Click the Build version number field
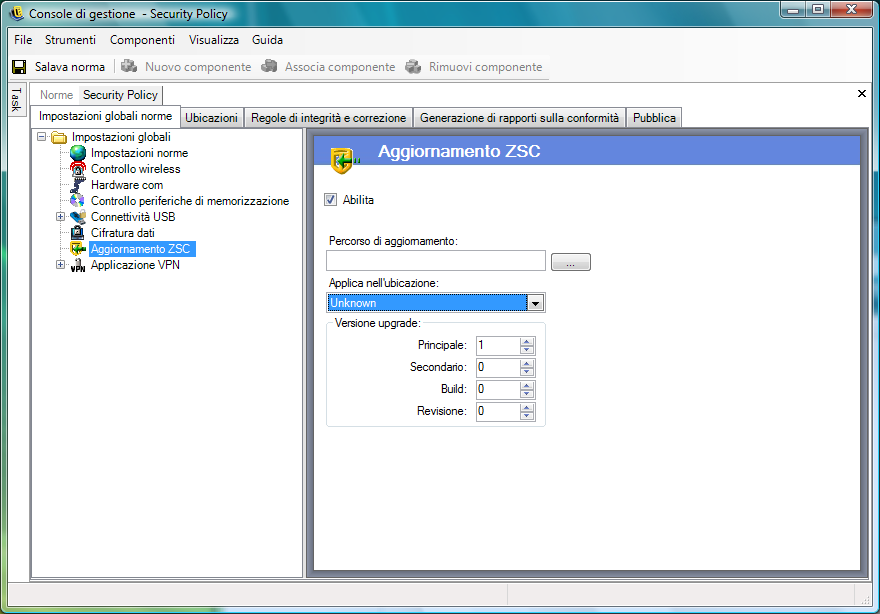 498,390
